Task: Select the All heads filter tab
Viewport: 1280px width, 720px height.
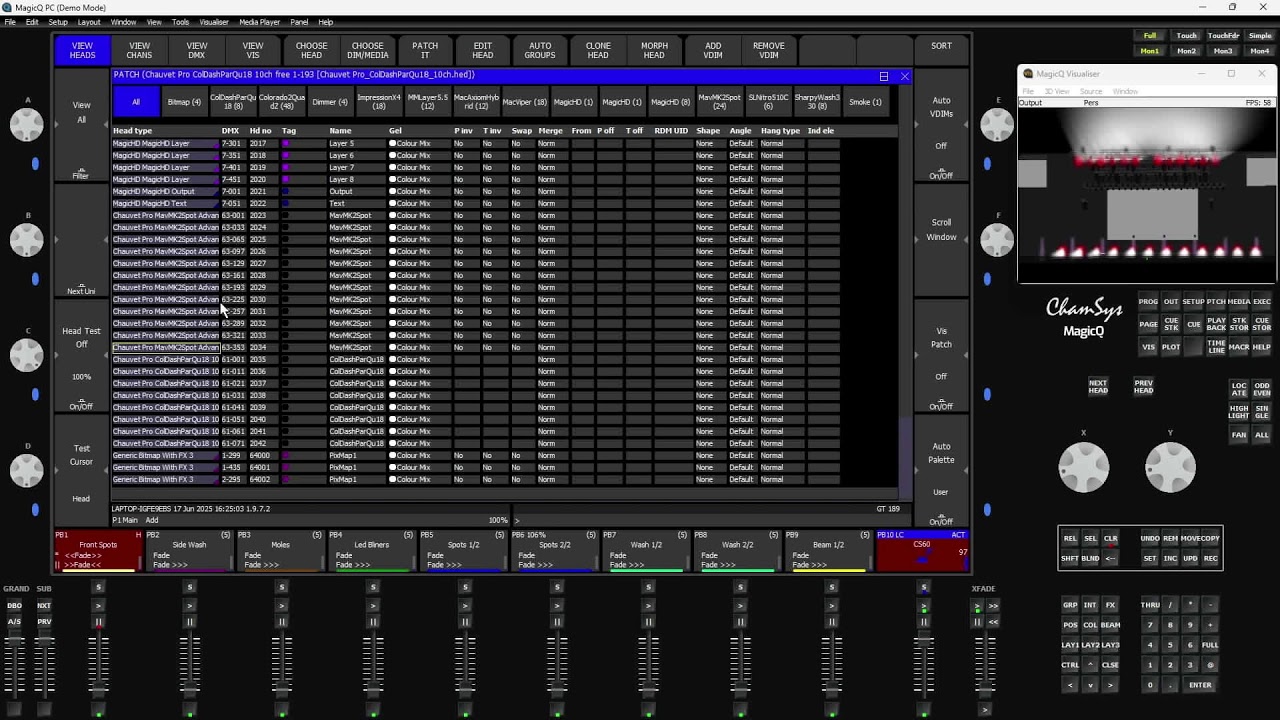Action: [x=136, y=102]
